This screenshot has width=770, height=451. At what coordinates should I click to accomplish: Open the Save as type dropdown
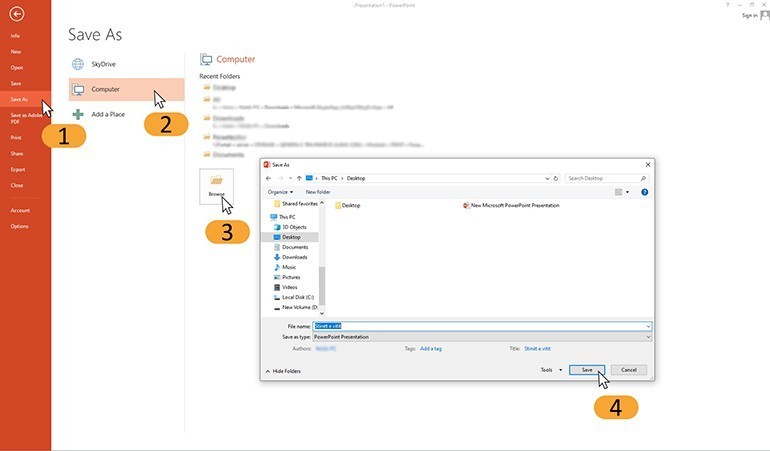tap(482, 337)
